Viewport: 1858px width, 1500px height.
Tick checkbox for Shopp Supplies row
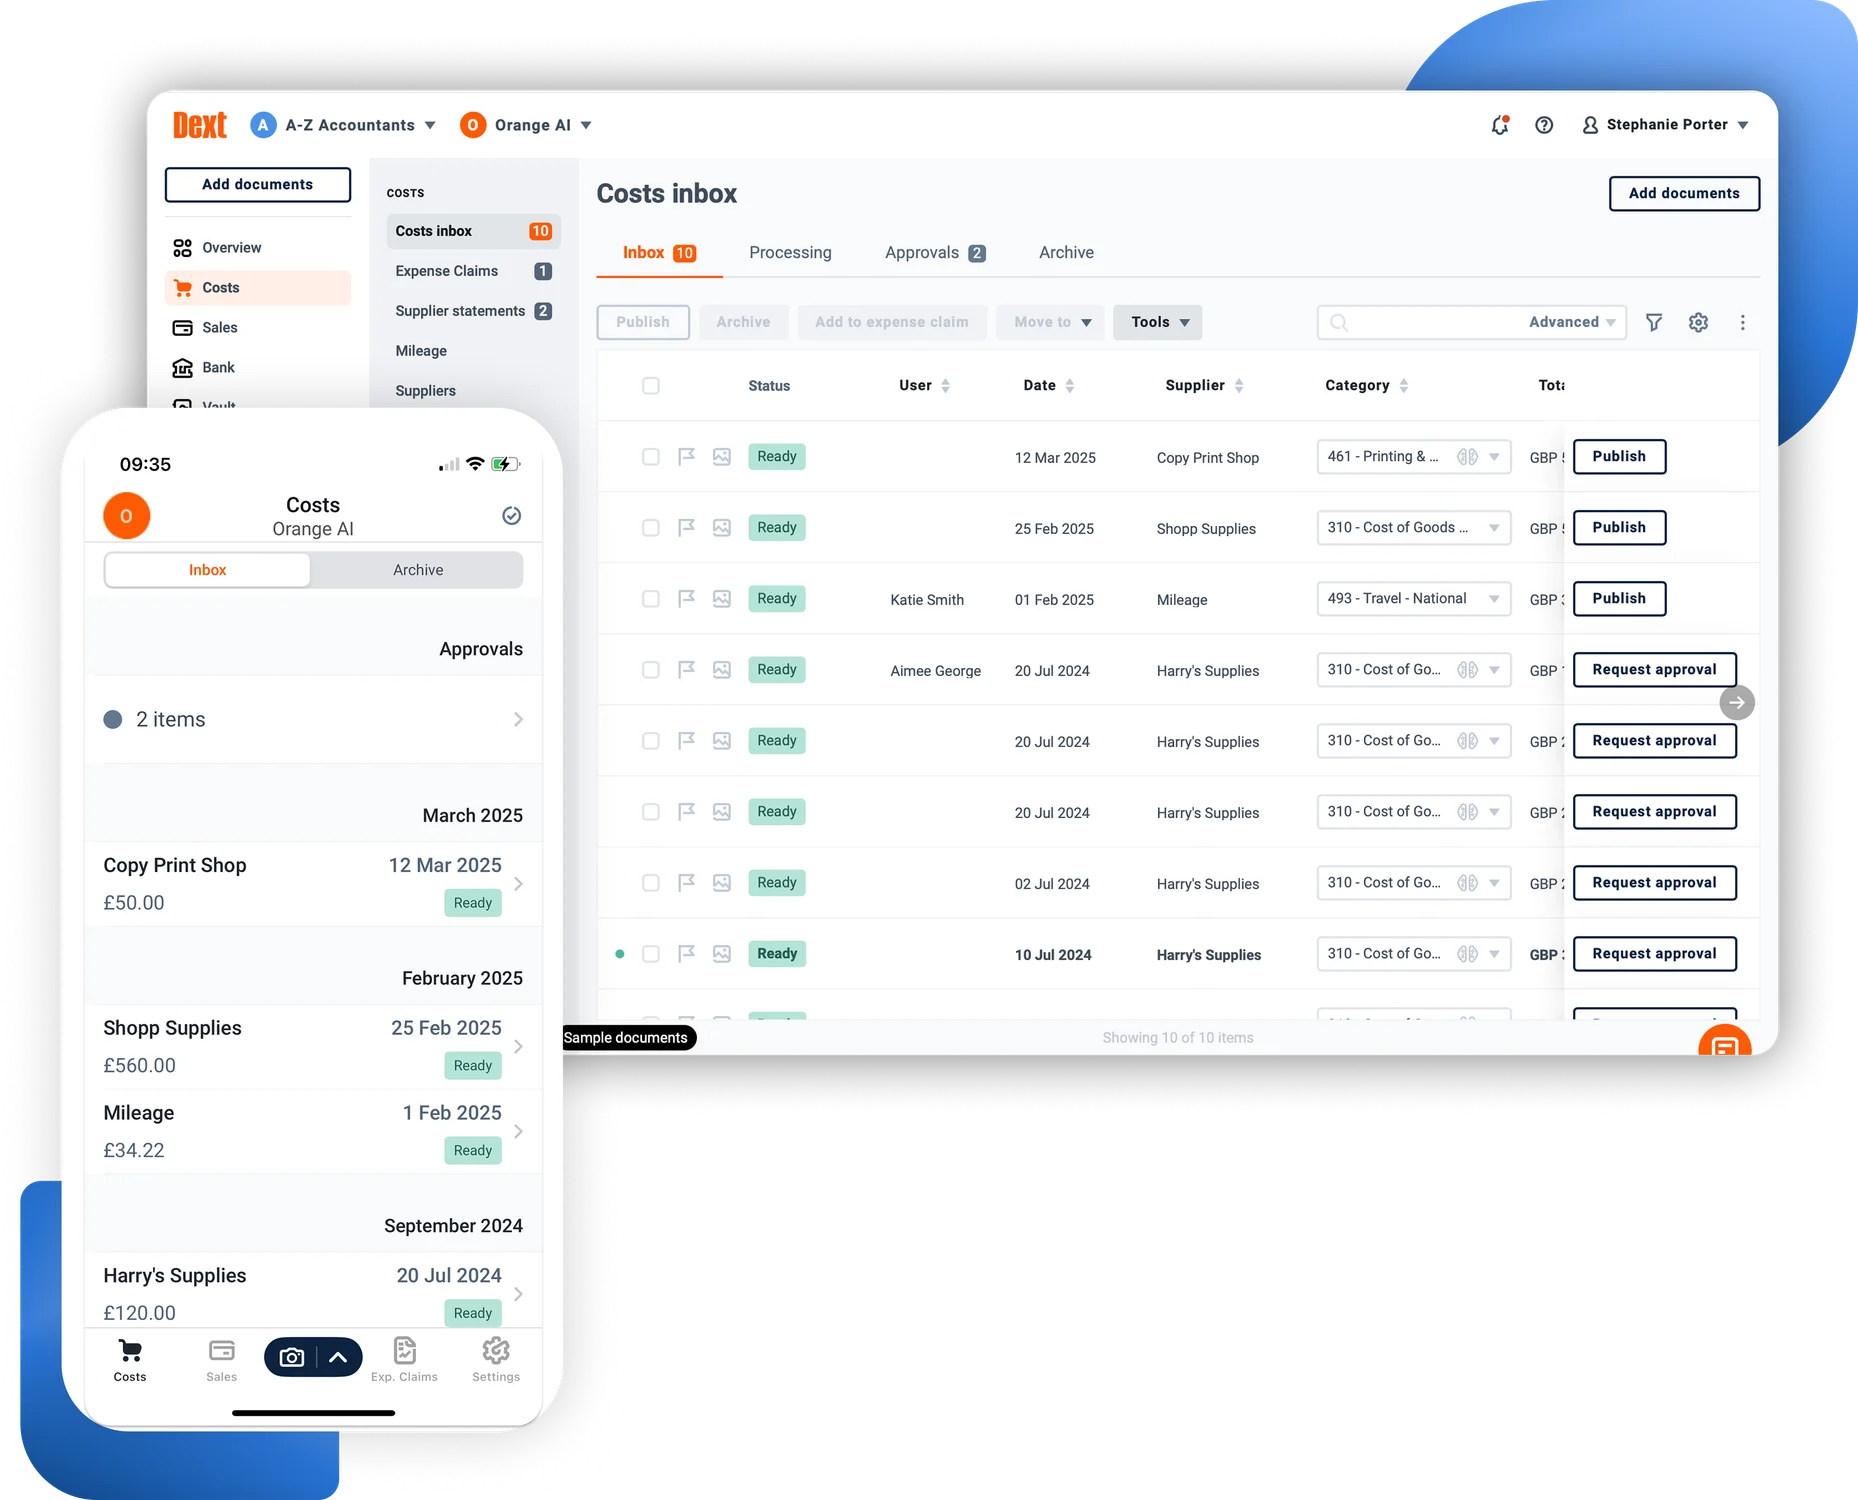pos(651,528)
